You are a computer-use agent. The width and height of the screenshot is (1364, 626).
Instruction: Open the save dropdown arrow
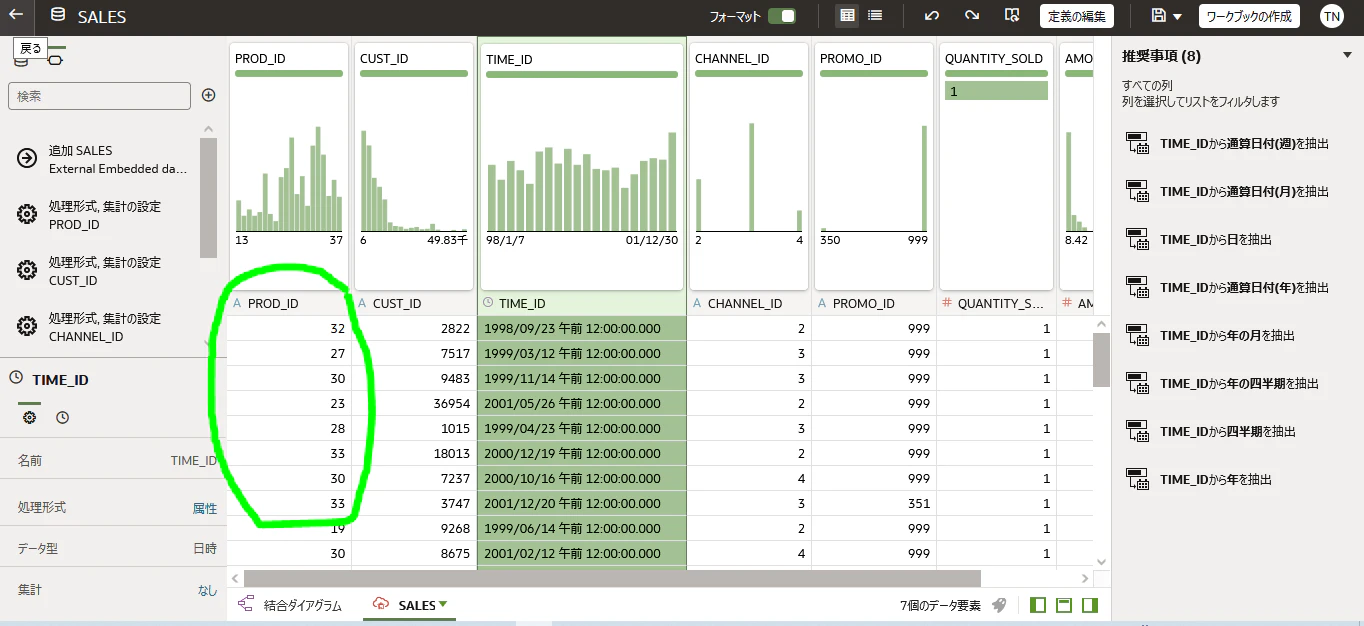click(x=1178, y=17)
